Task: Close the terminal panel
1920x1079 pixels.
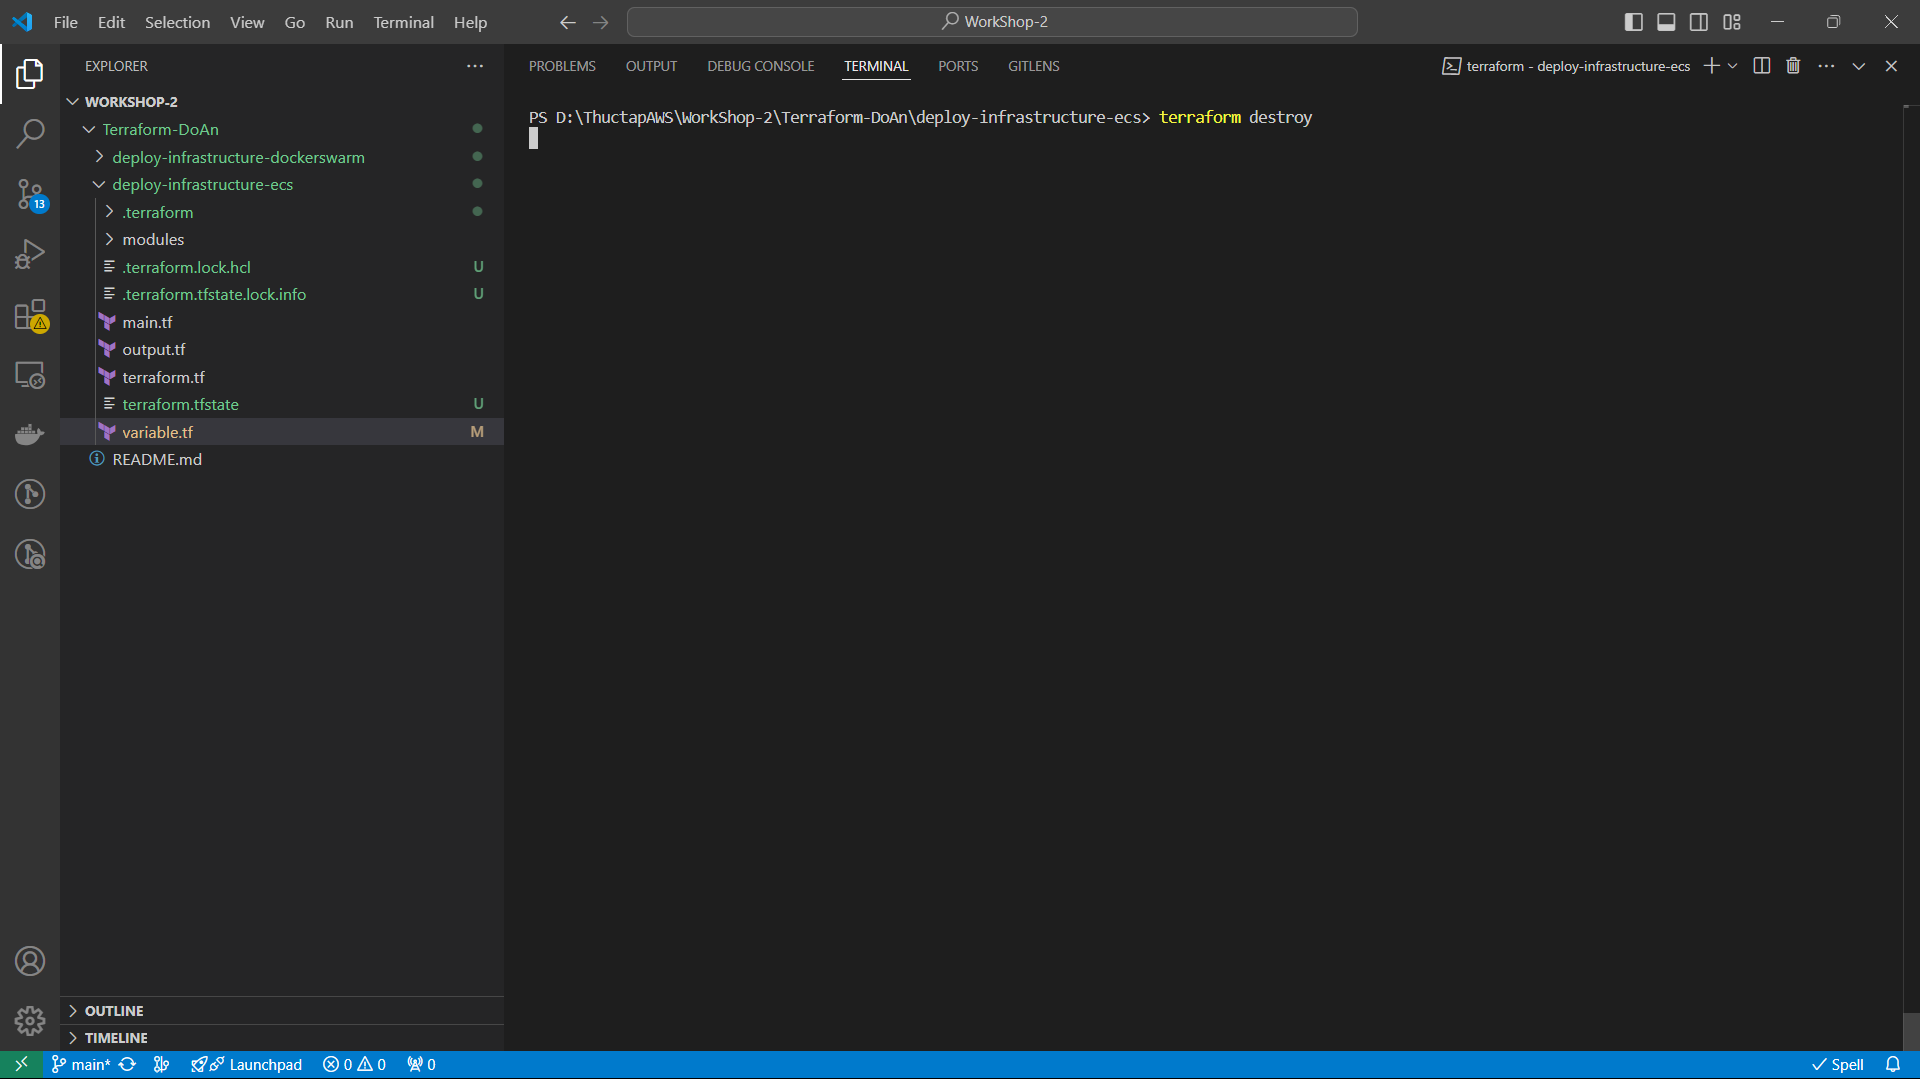Action: [x=1891, y=66]
